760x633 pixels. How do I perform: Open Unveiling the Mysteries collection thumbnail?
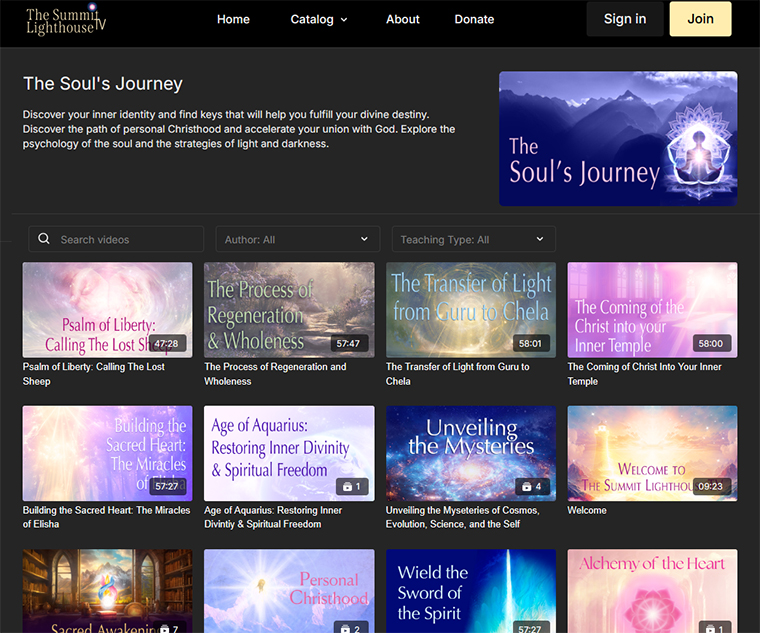471,453
